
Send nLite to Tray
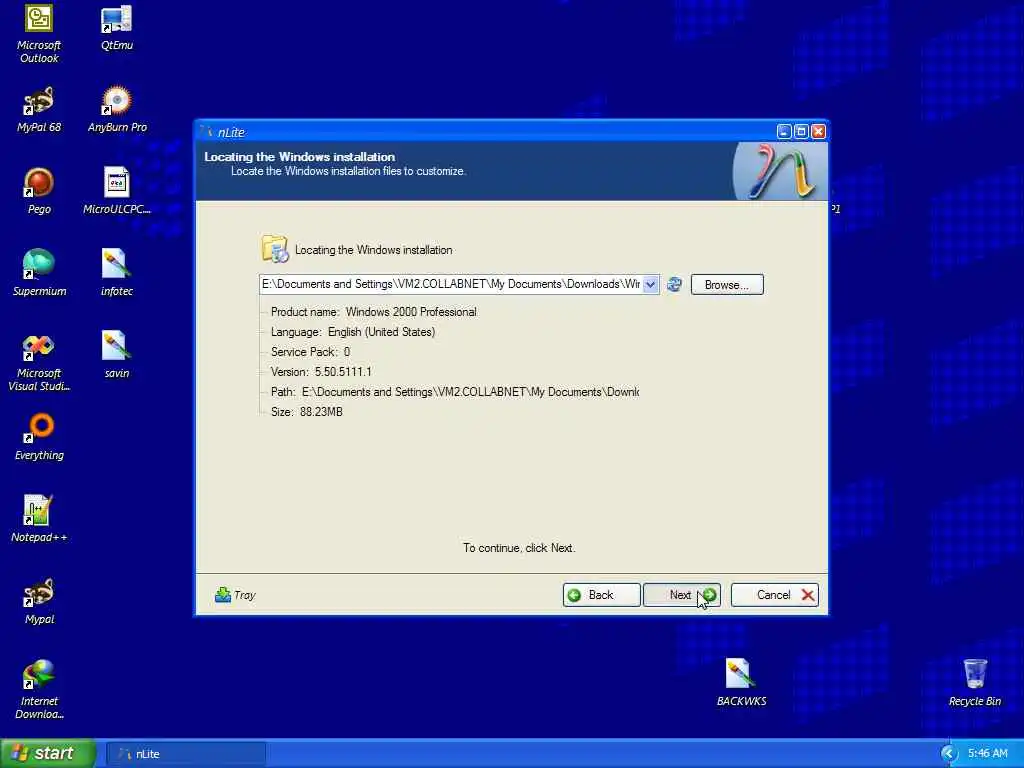point(235,595)
